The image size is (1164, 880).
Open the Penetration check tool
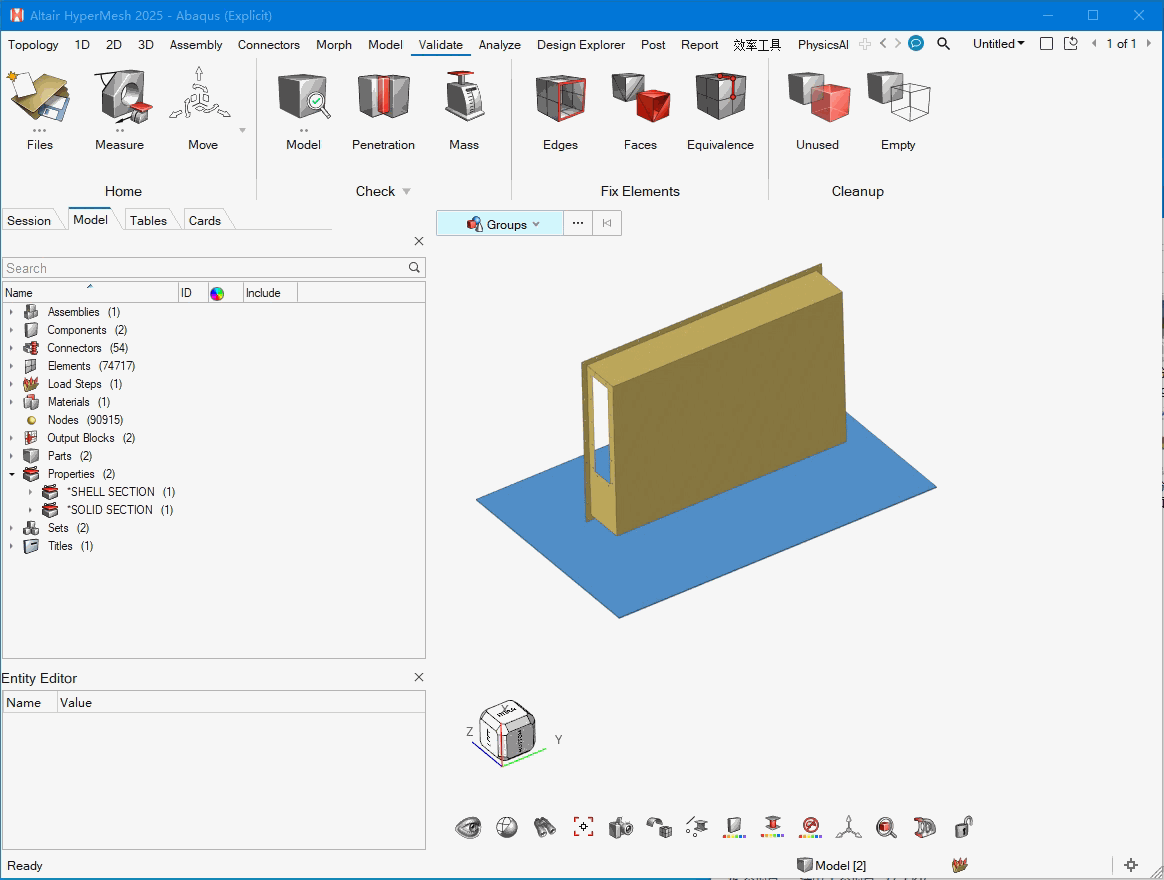[383, 109]
